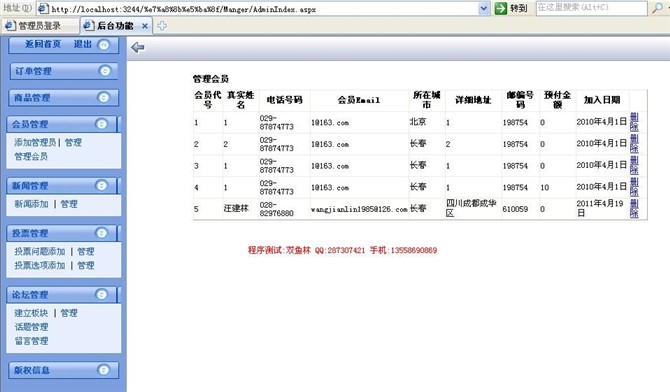The width and height of the screenshot is (670, 392).
Task: Delete member 4 via 删除 link
Action: [x=634, y=187]
